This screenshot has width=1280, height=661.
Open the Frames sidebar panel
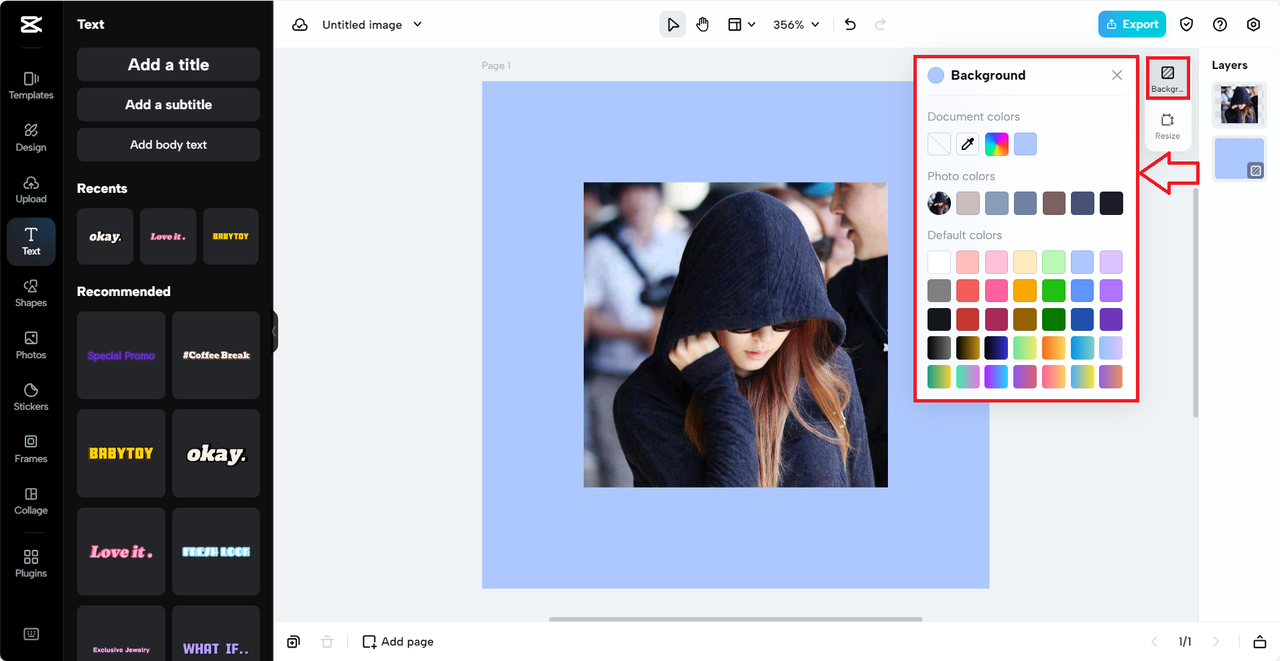[31, 449]
